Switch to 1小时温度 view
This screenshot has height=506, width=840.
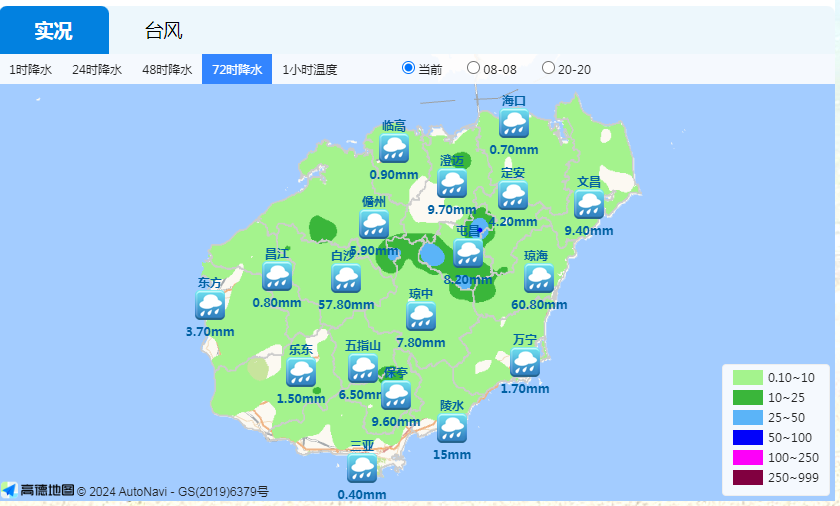click(x=310, y=70)
